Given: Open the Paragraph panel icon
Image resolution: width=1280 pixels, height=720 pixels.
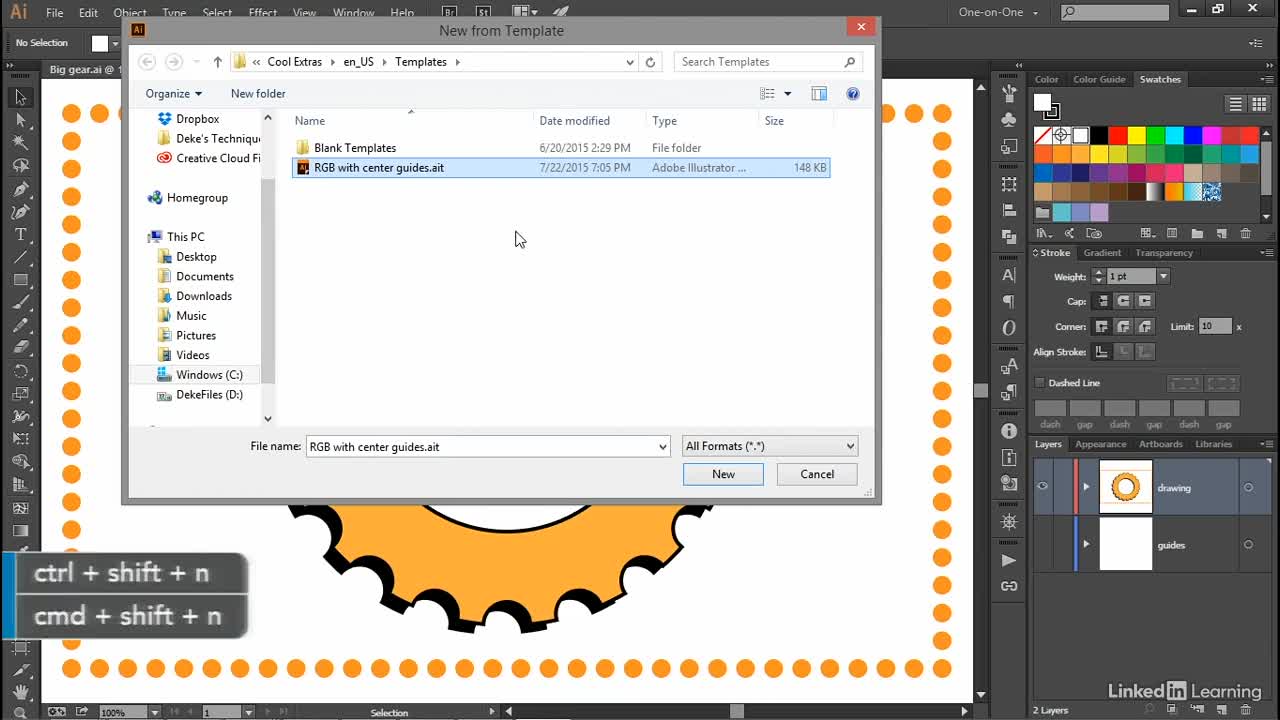Looking at the screenshot, I should pos(1009,301).
